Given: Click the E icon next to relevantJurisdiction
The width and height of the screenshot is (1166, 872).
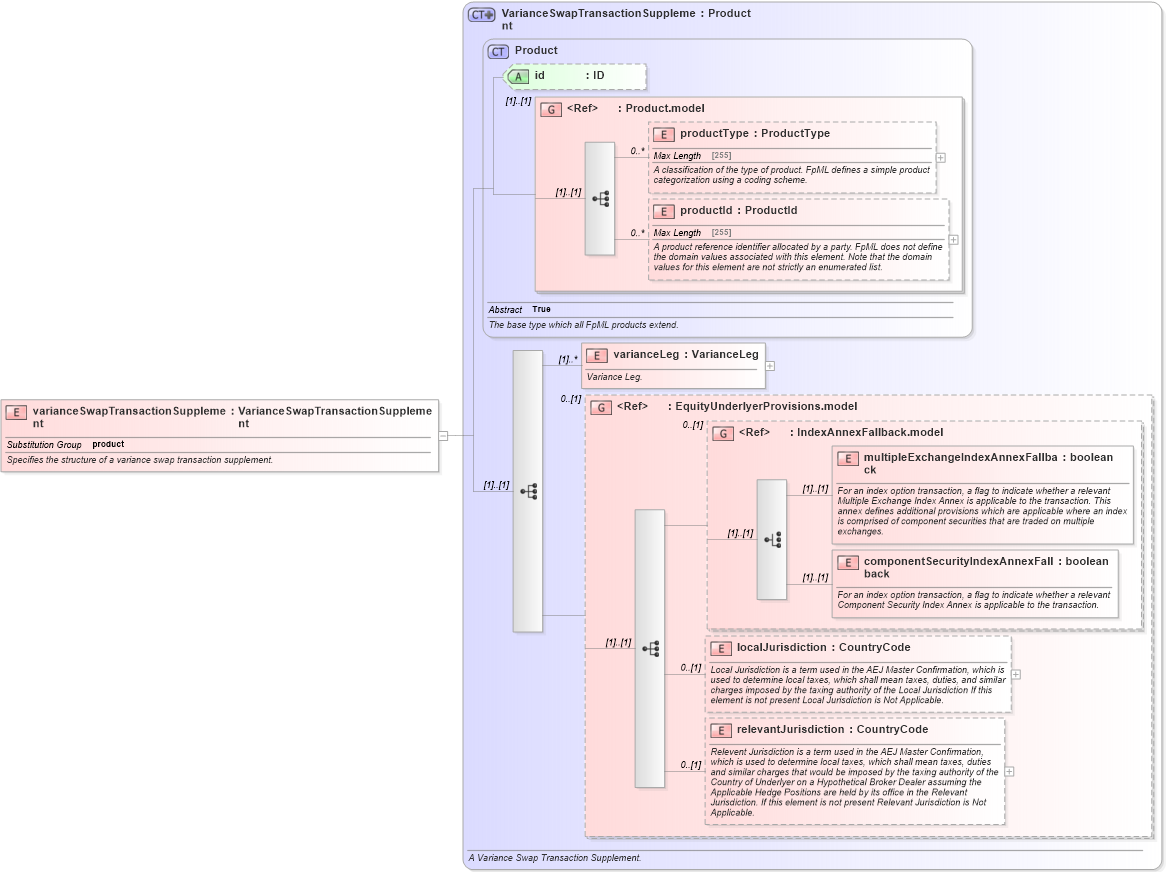Looking at the screenshot, I should pos(721,731).
